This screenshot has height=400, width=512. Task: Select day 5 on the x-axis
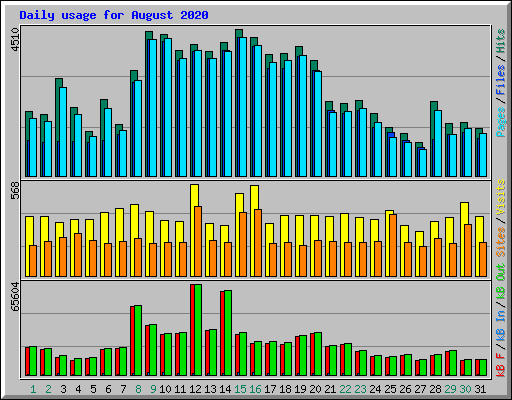(x=93, y=389)
